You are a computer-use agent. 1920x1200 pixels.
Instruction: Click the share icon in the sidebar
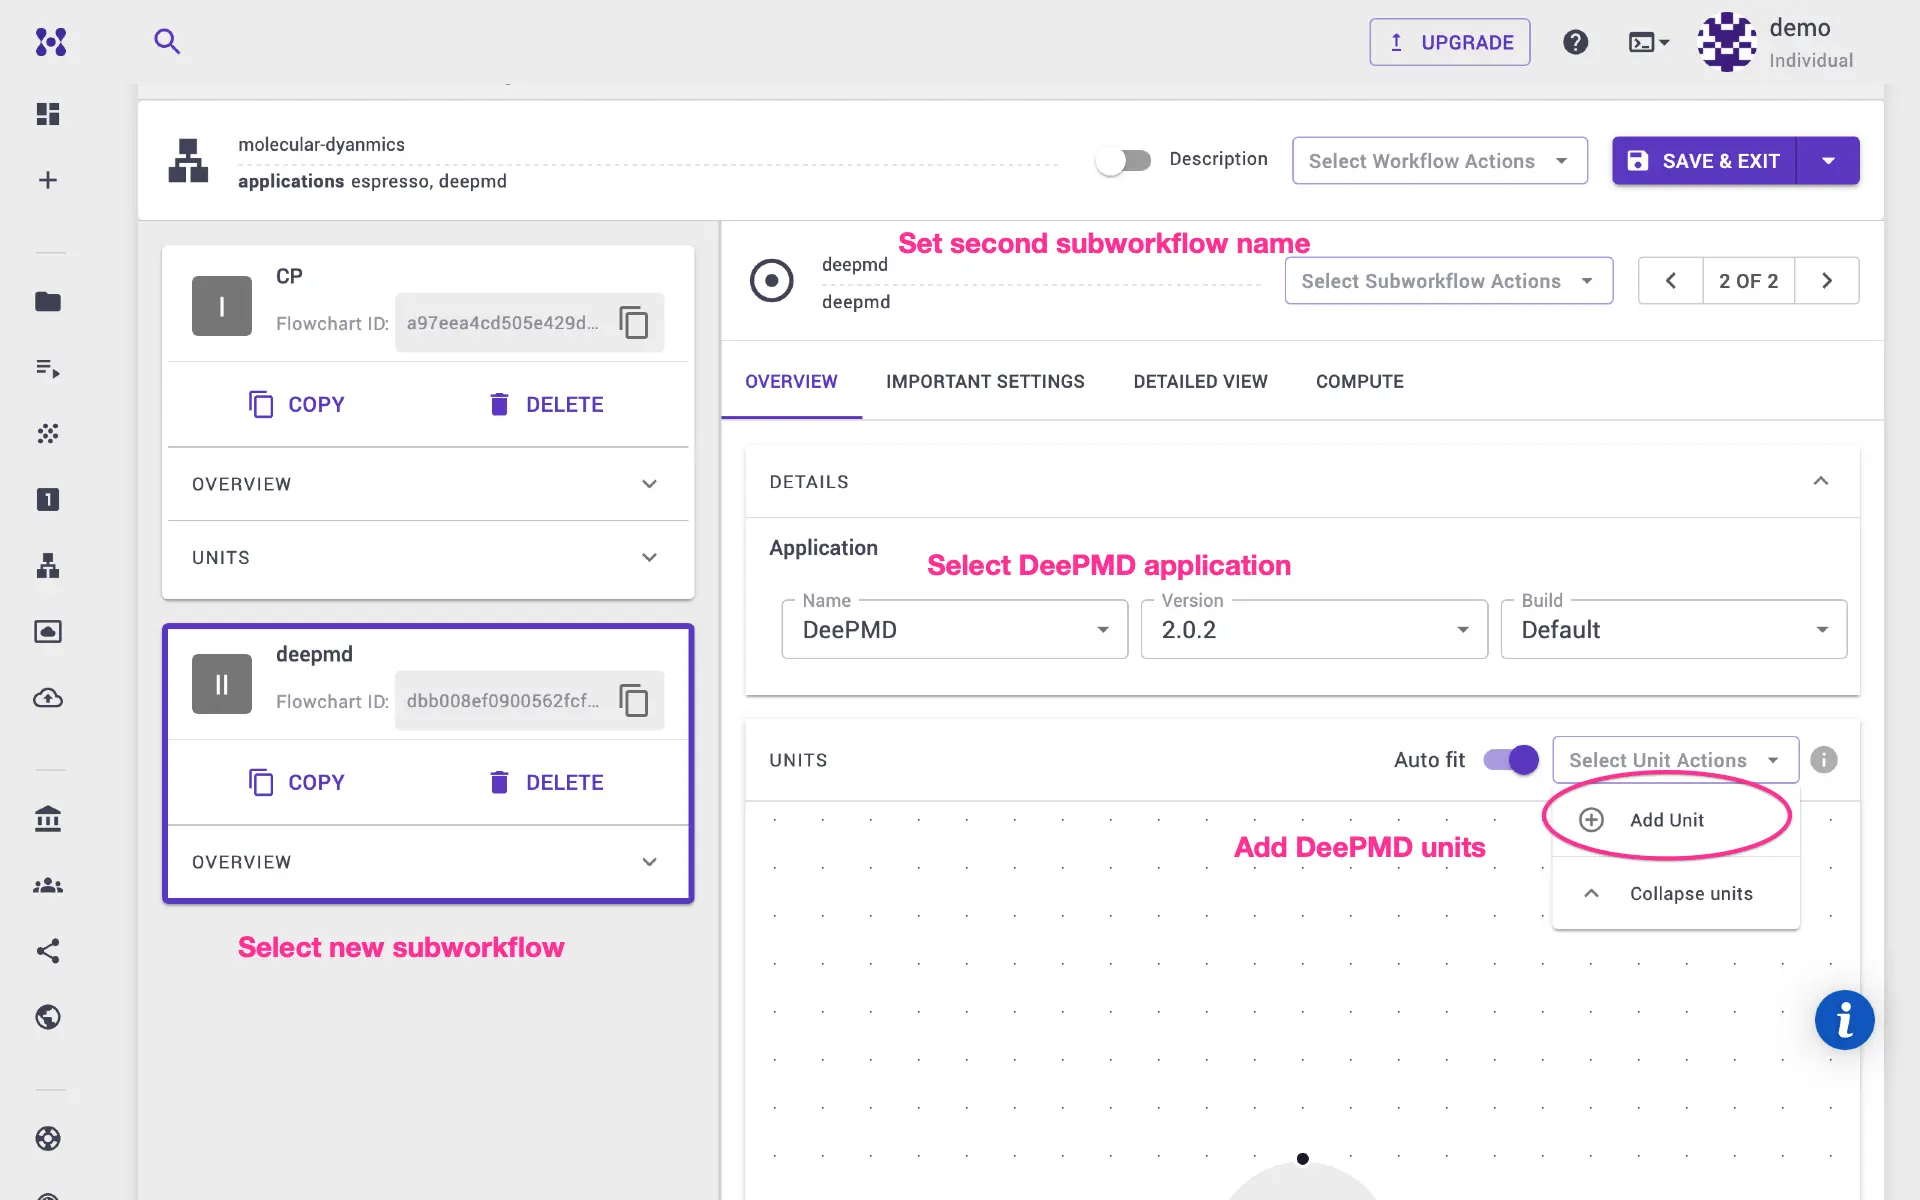[x=47, y=951]
